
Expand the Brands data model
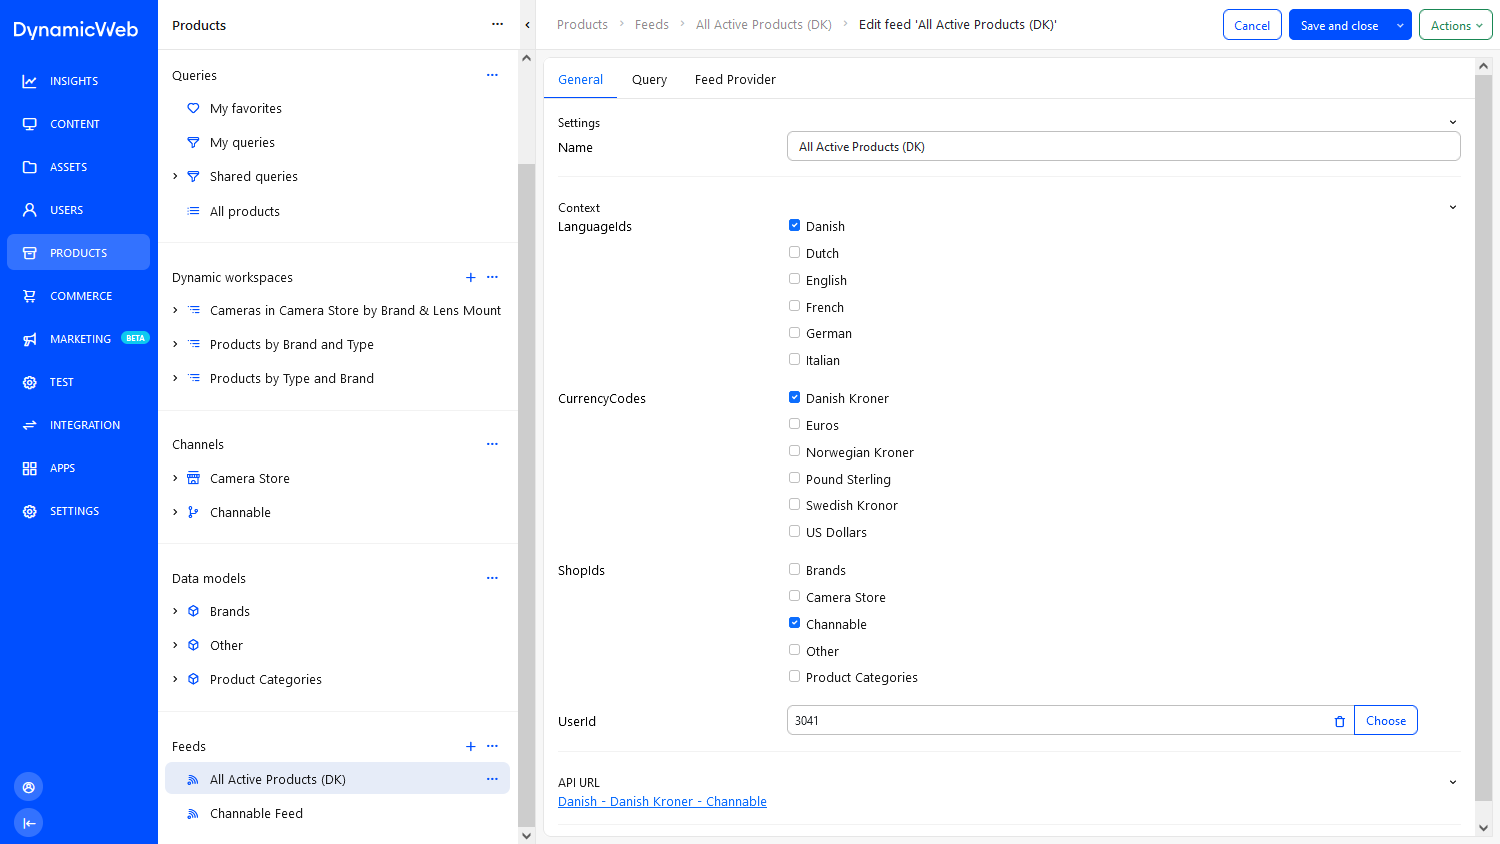point(175,611)
